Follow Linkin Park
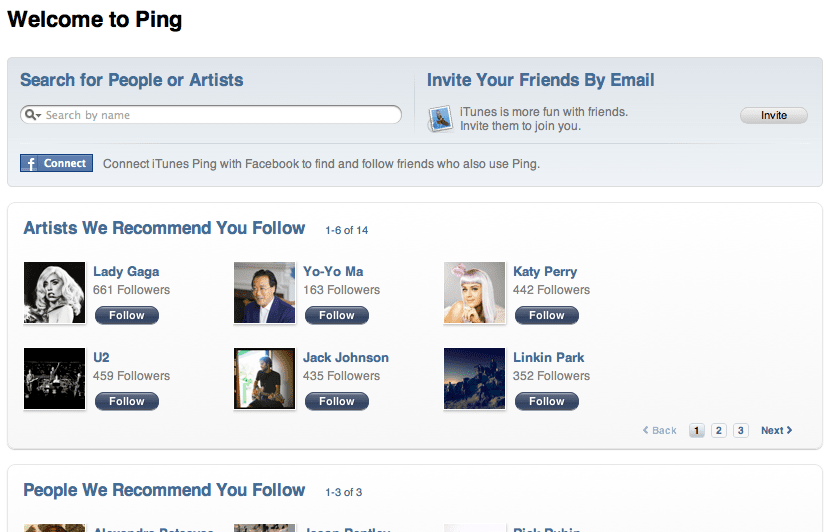 coord(547,402)
